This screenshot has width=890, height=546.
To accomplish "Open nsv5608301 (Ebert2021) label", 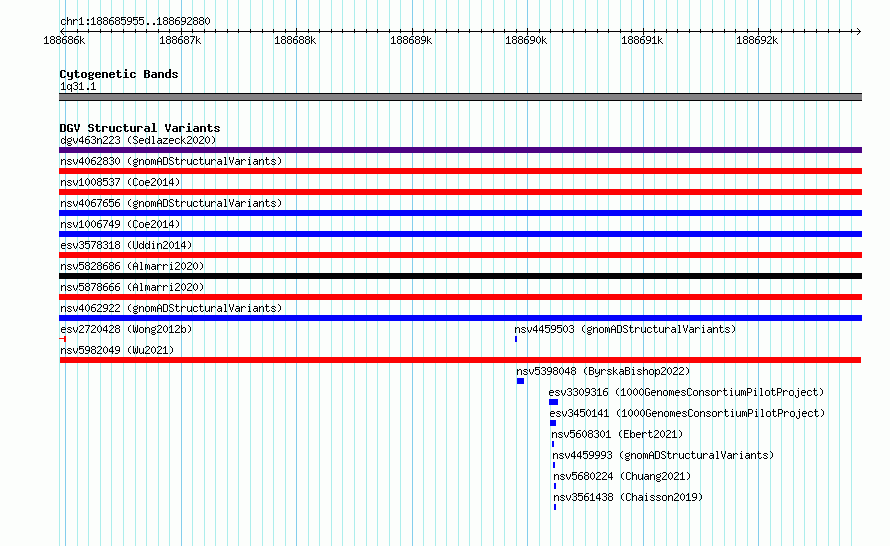I will pos(617,434).
